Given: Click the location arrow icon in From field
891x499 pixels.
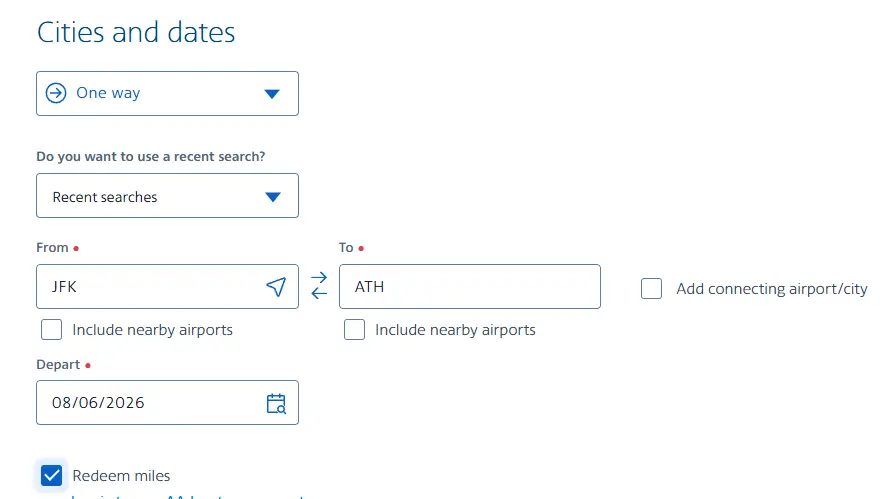Looking at the screenshot, I should pyautogui.click(x=276, y=287).
